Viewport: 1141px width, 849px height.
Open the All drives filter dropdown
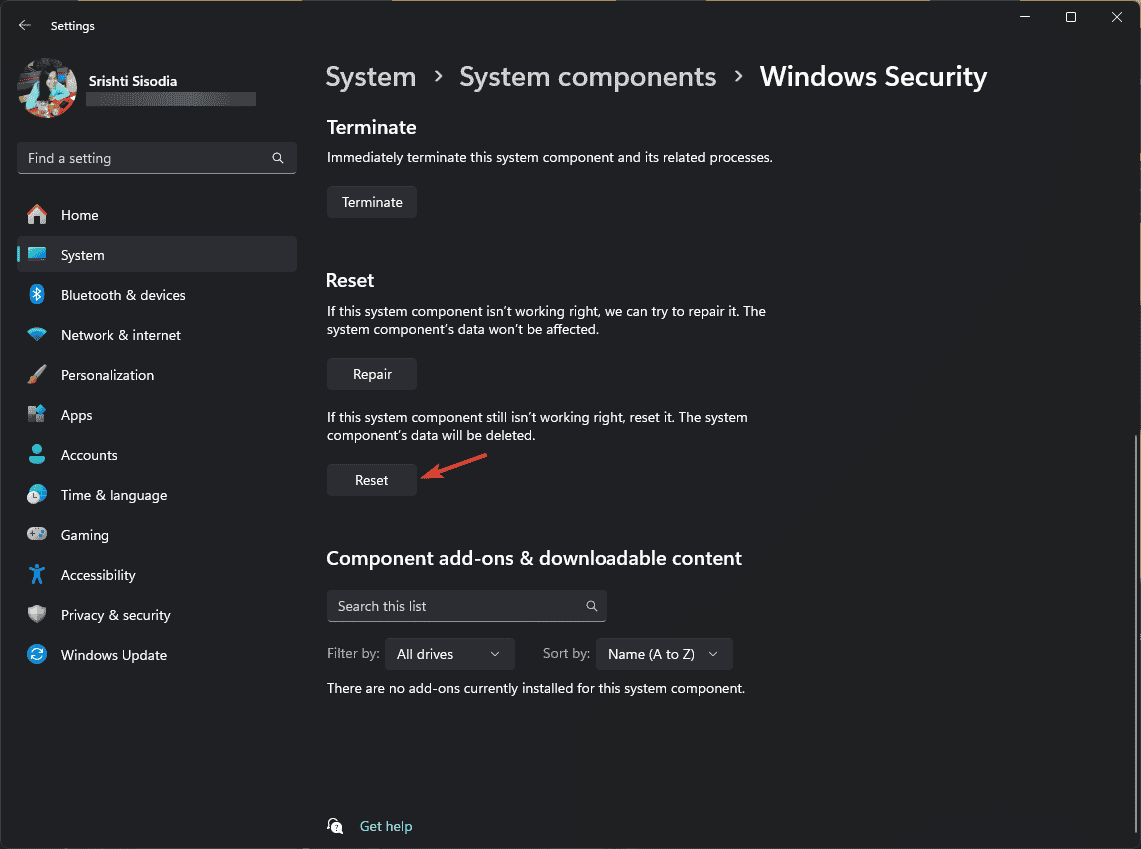[449, 653]
